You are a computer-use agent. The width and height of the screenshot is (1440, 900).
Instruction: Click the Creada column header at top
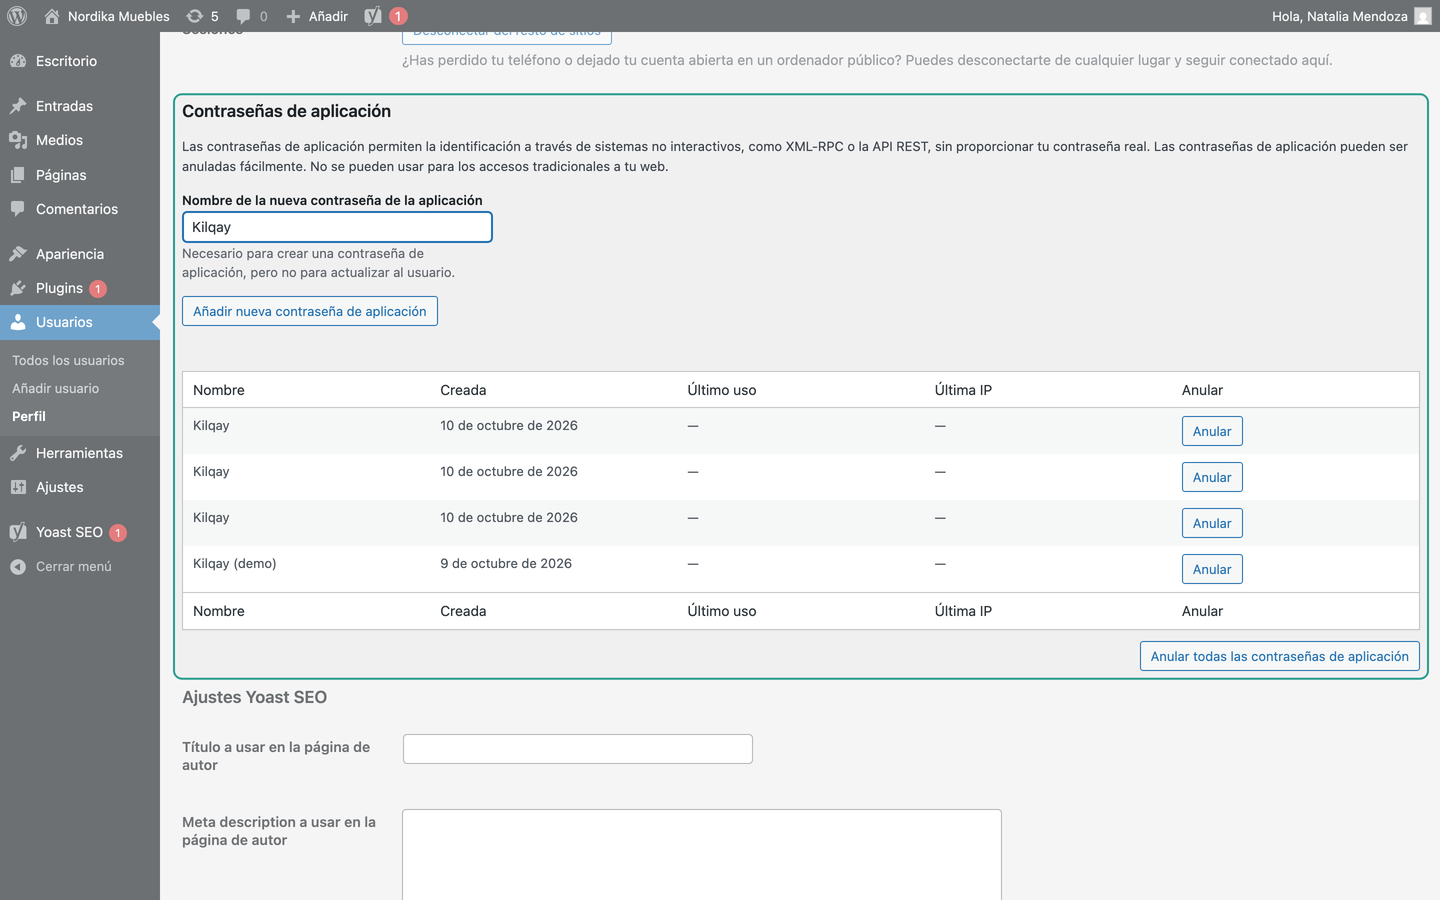[x=463, y=390]
